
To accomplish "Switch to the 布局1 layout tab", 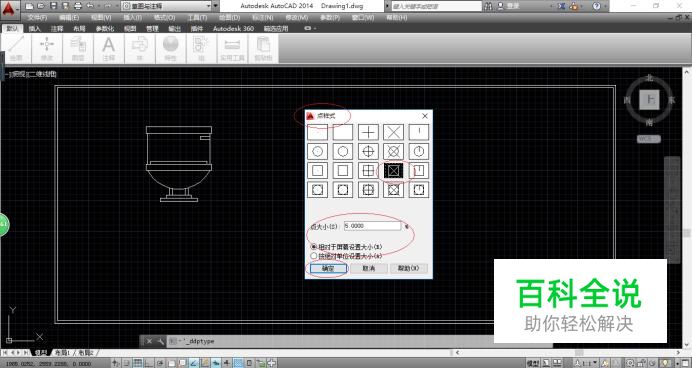I will (x=62, y=353).
